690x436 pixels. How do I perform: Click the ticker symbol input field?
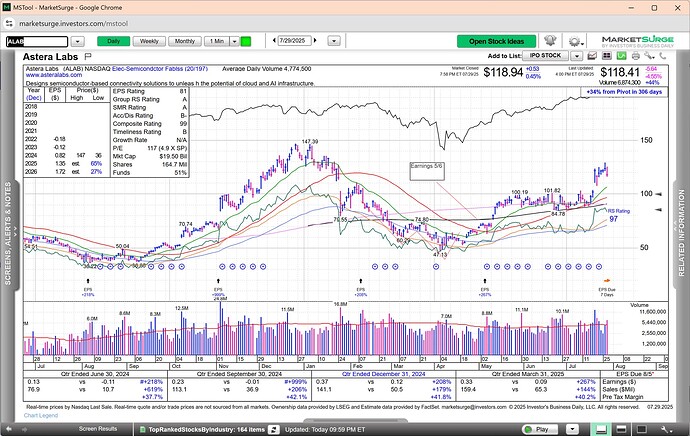point(37,42)
